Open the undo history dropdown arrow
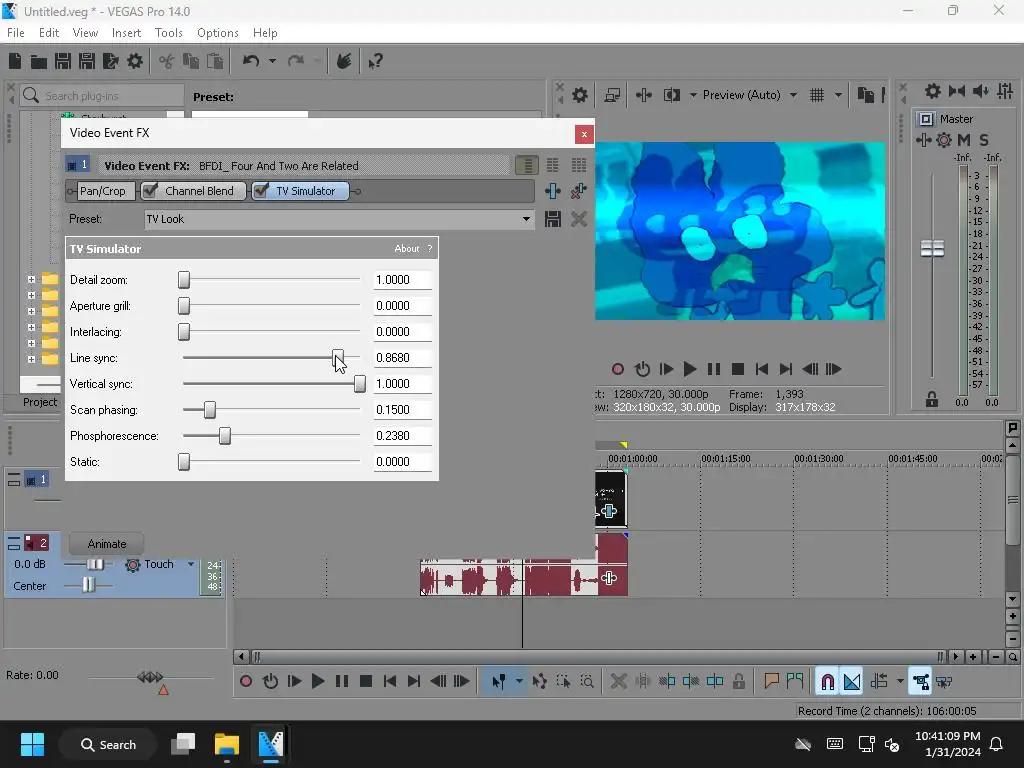Image resolution: width=1024 pixels, height=768 pixels. (x=272, y=61)
